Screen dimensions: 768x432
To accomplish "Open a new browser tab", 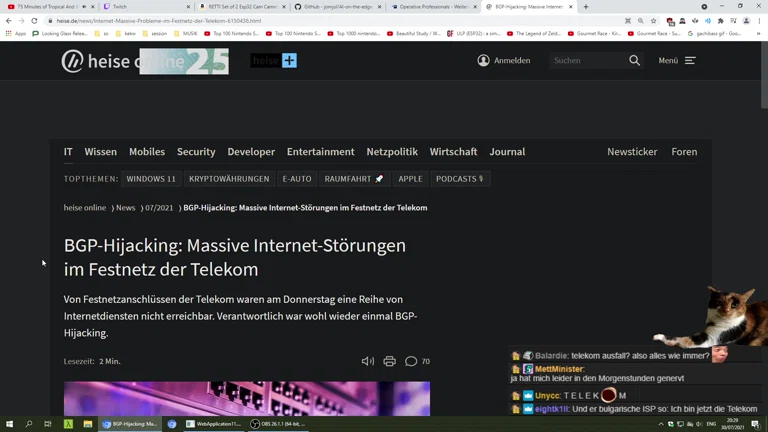I will click(586, 7).
